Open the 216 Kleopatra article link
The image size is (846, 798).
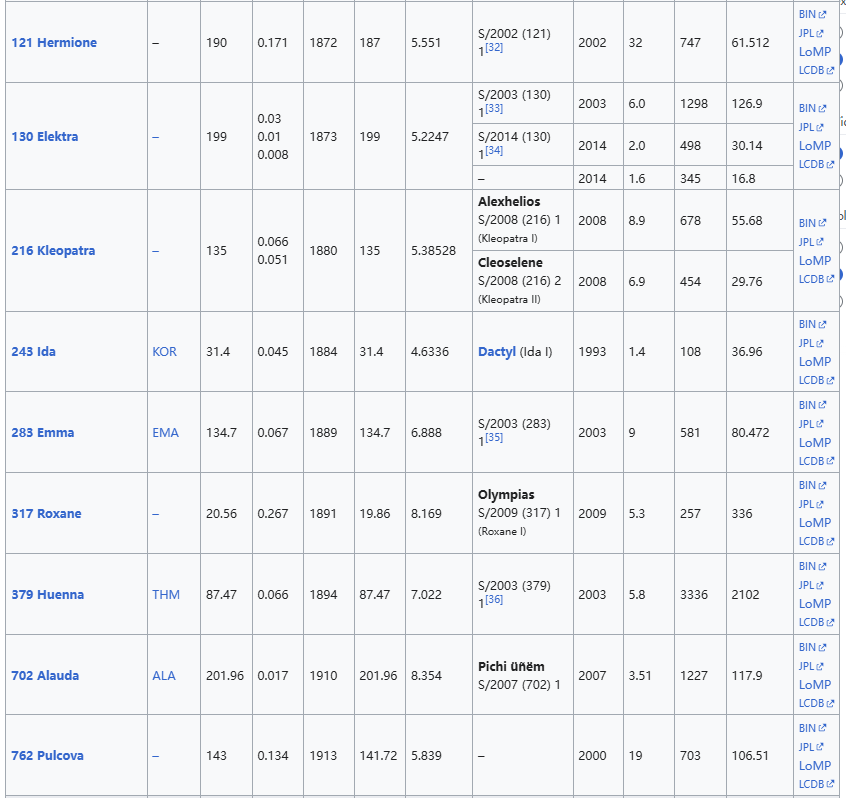pyautogui.click(x=53, y=251)
